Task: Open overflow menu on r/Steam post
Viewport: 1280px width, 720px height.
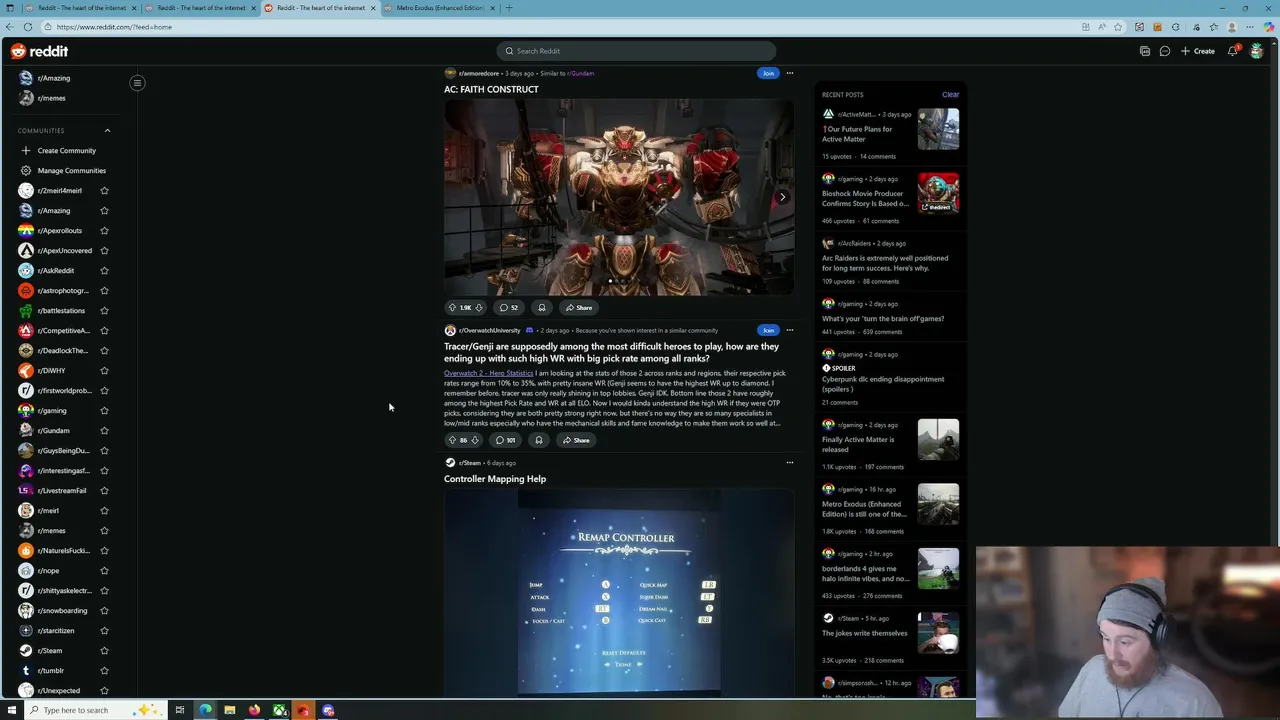Action: 789,463
